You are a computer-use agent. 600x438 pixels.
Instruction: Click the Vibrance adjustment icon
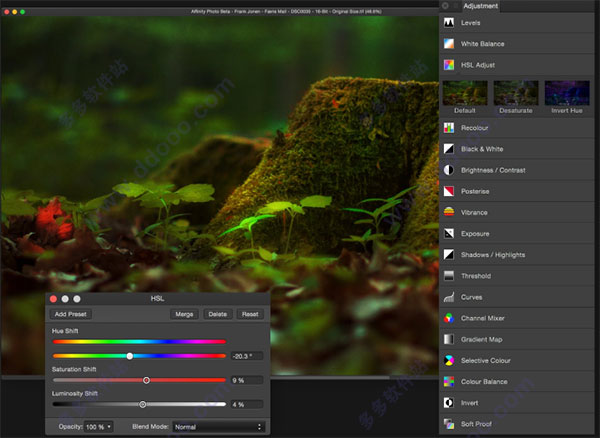pos(449,212)
